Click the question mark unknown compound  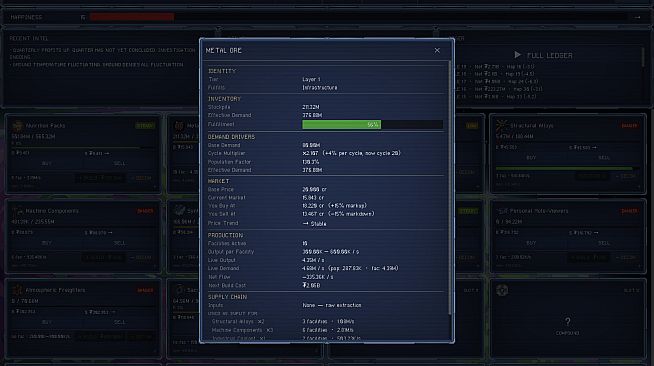[567, 321]
